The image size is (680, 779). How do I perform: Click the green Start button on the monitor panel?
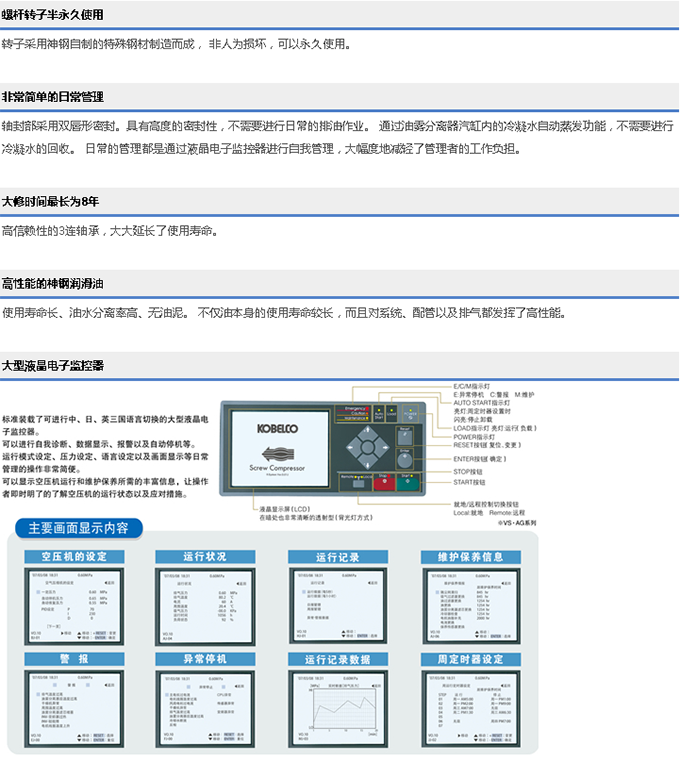408,484
